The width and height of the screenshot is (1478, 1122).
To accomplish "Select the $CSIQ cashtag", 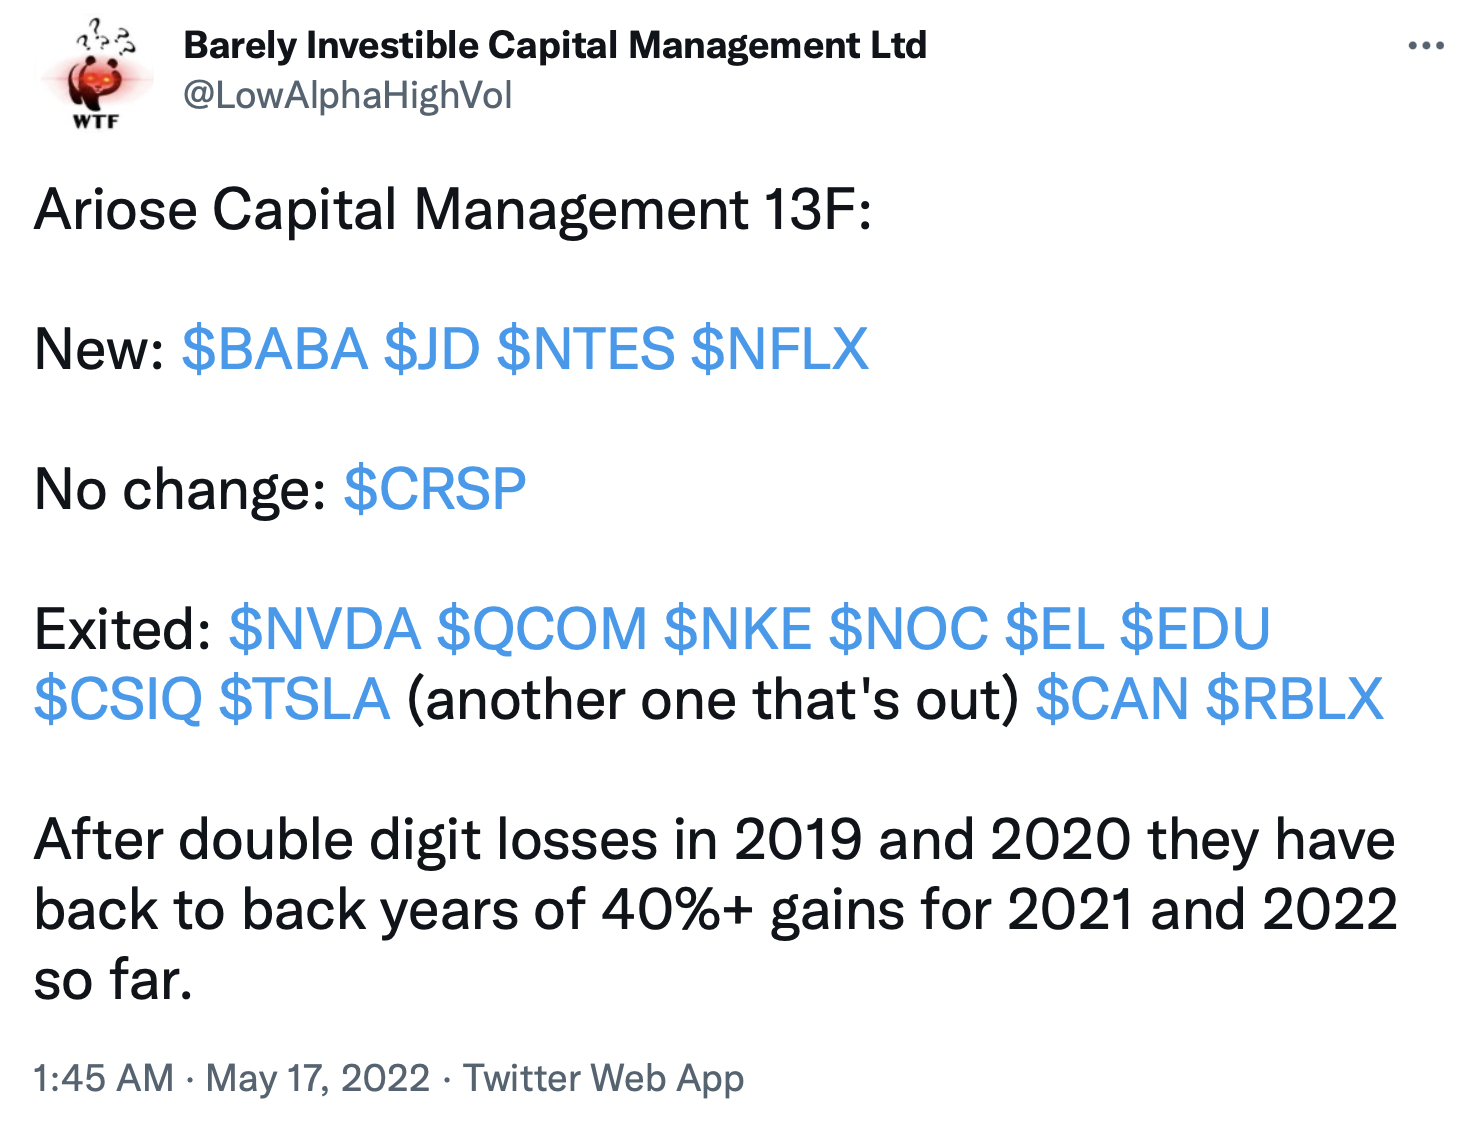I will [118, 700].
